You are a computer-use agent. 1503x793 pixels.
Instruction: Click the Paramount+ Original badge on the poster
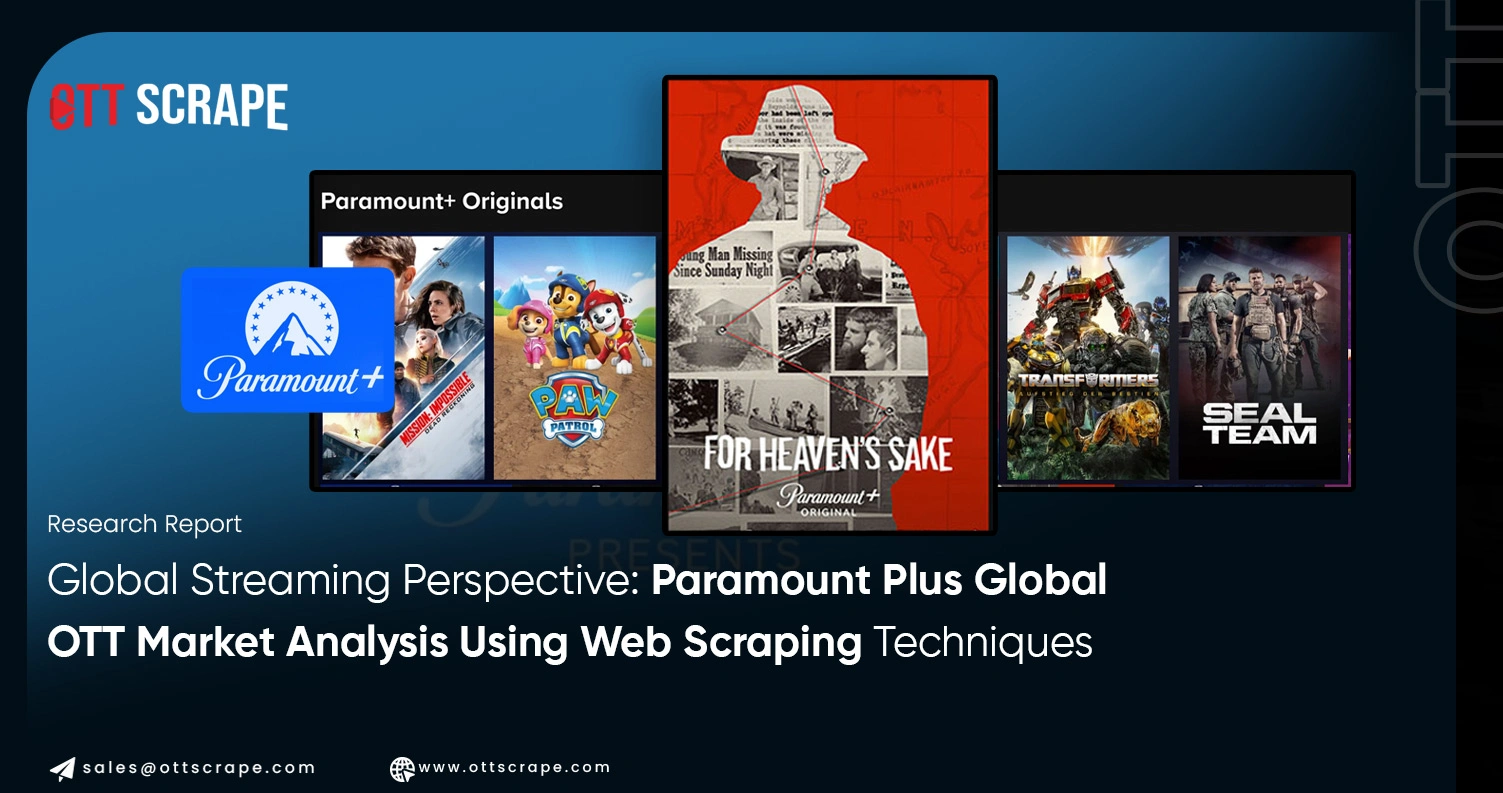[827, 498]
